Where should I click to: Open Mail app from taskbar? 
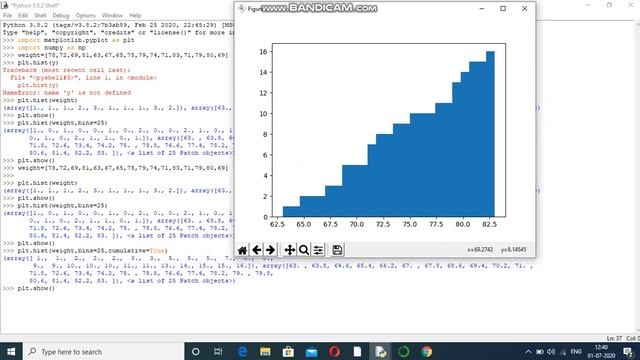311,351
